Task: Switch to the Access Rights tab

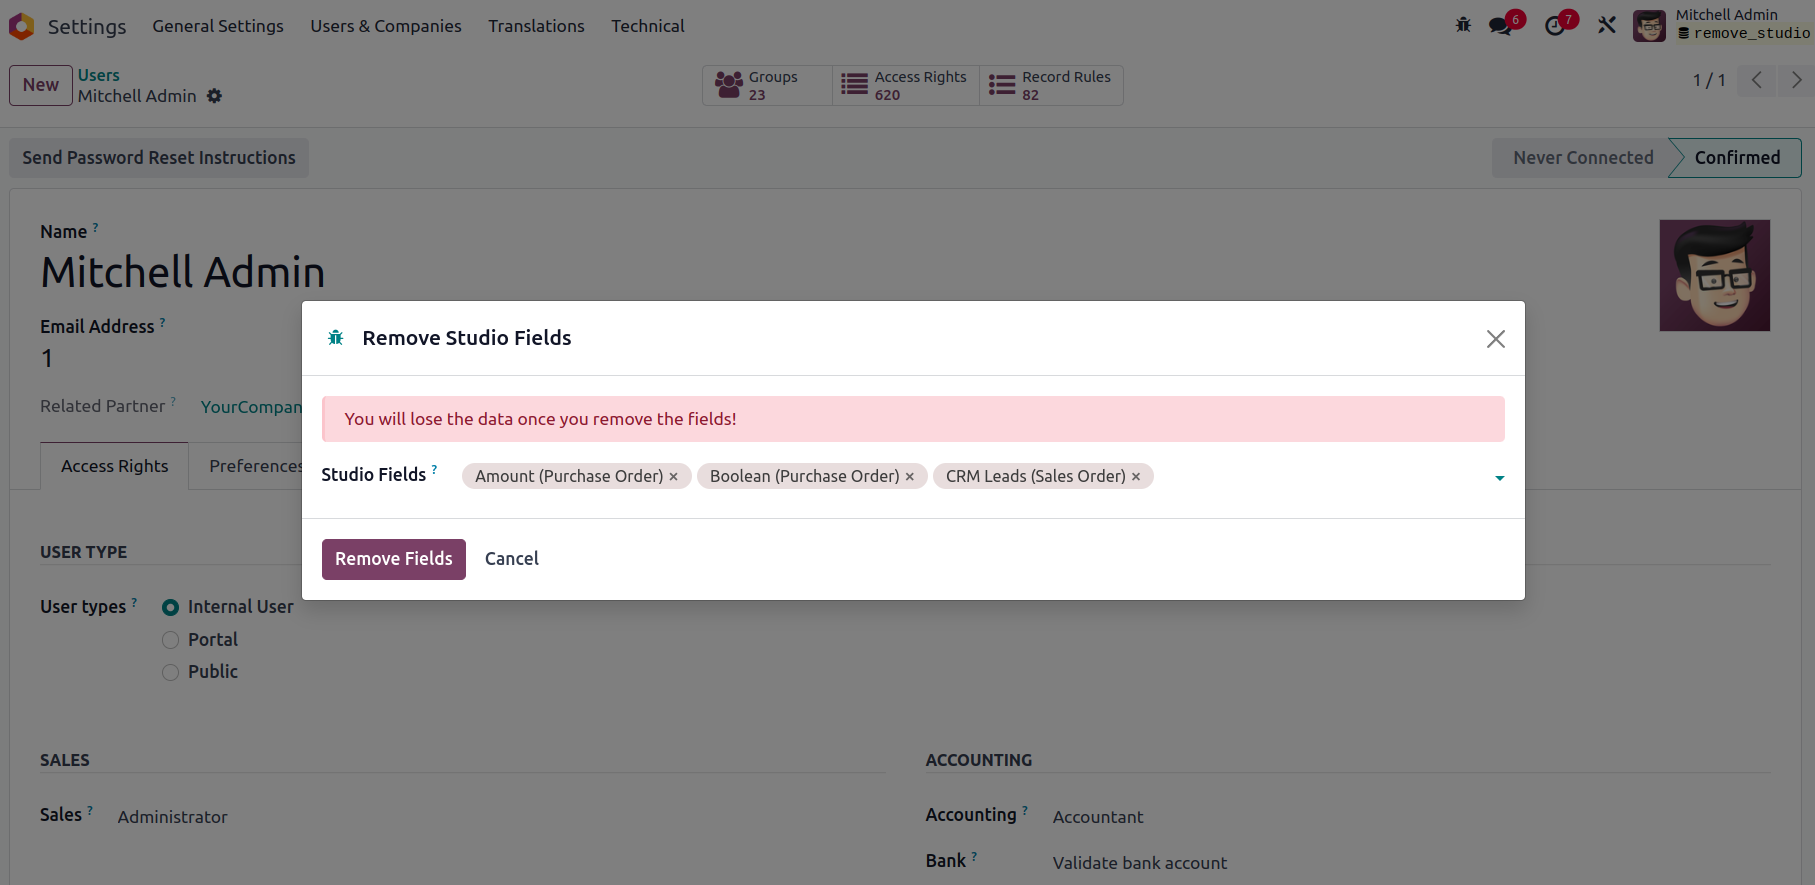Action: pos(114,466)
